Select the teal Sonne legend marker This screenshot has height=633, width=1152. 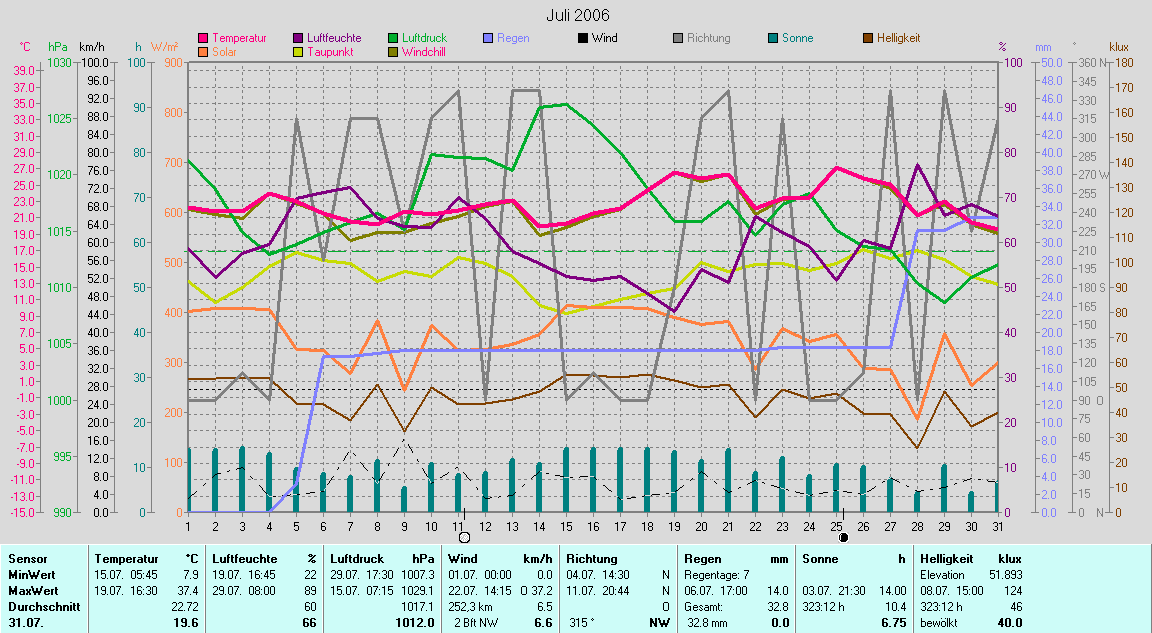click(773, 38)
